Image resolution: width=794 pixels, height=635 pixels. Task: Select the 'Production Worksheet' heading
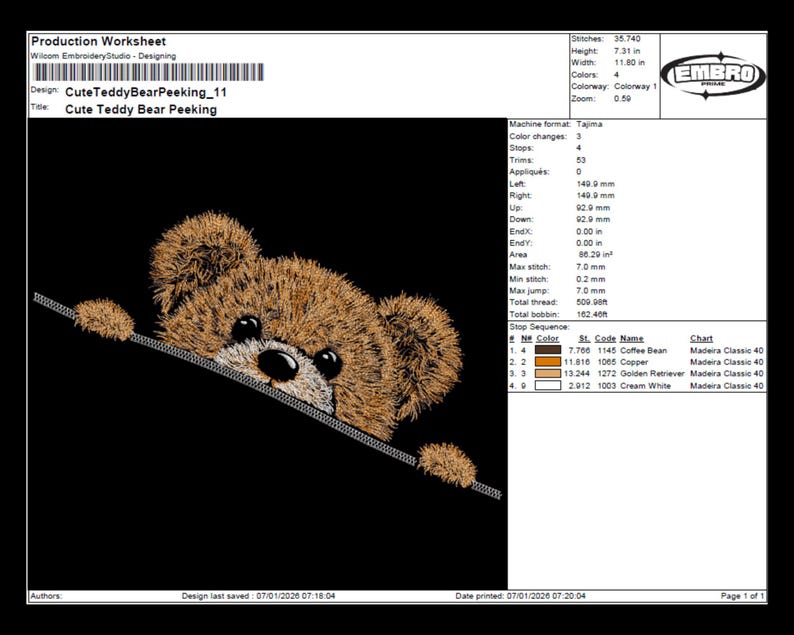click(99, 42)
